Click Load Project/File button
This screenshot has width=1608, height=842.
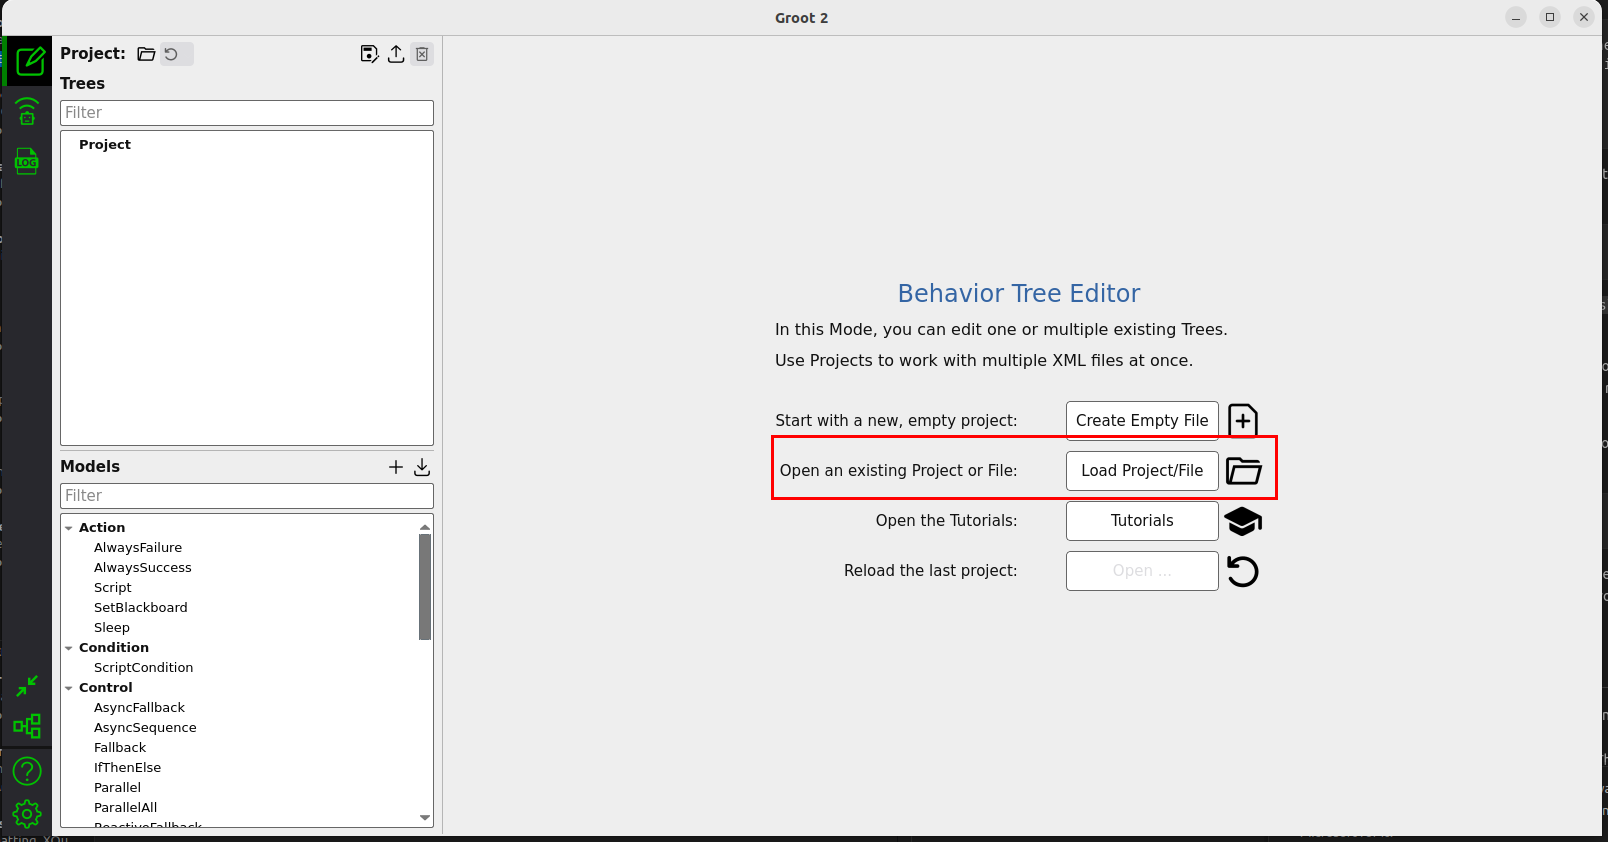[x=1142, y=471]
